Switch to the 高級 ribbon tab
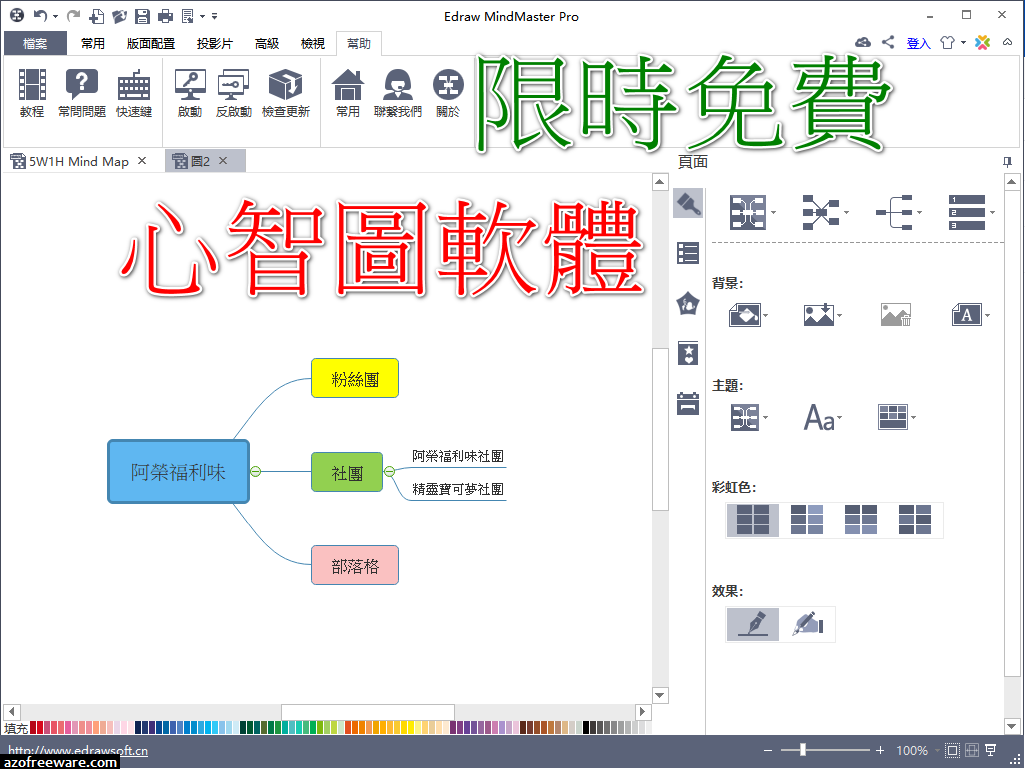 [267, 44]
